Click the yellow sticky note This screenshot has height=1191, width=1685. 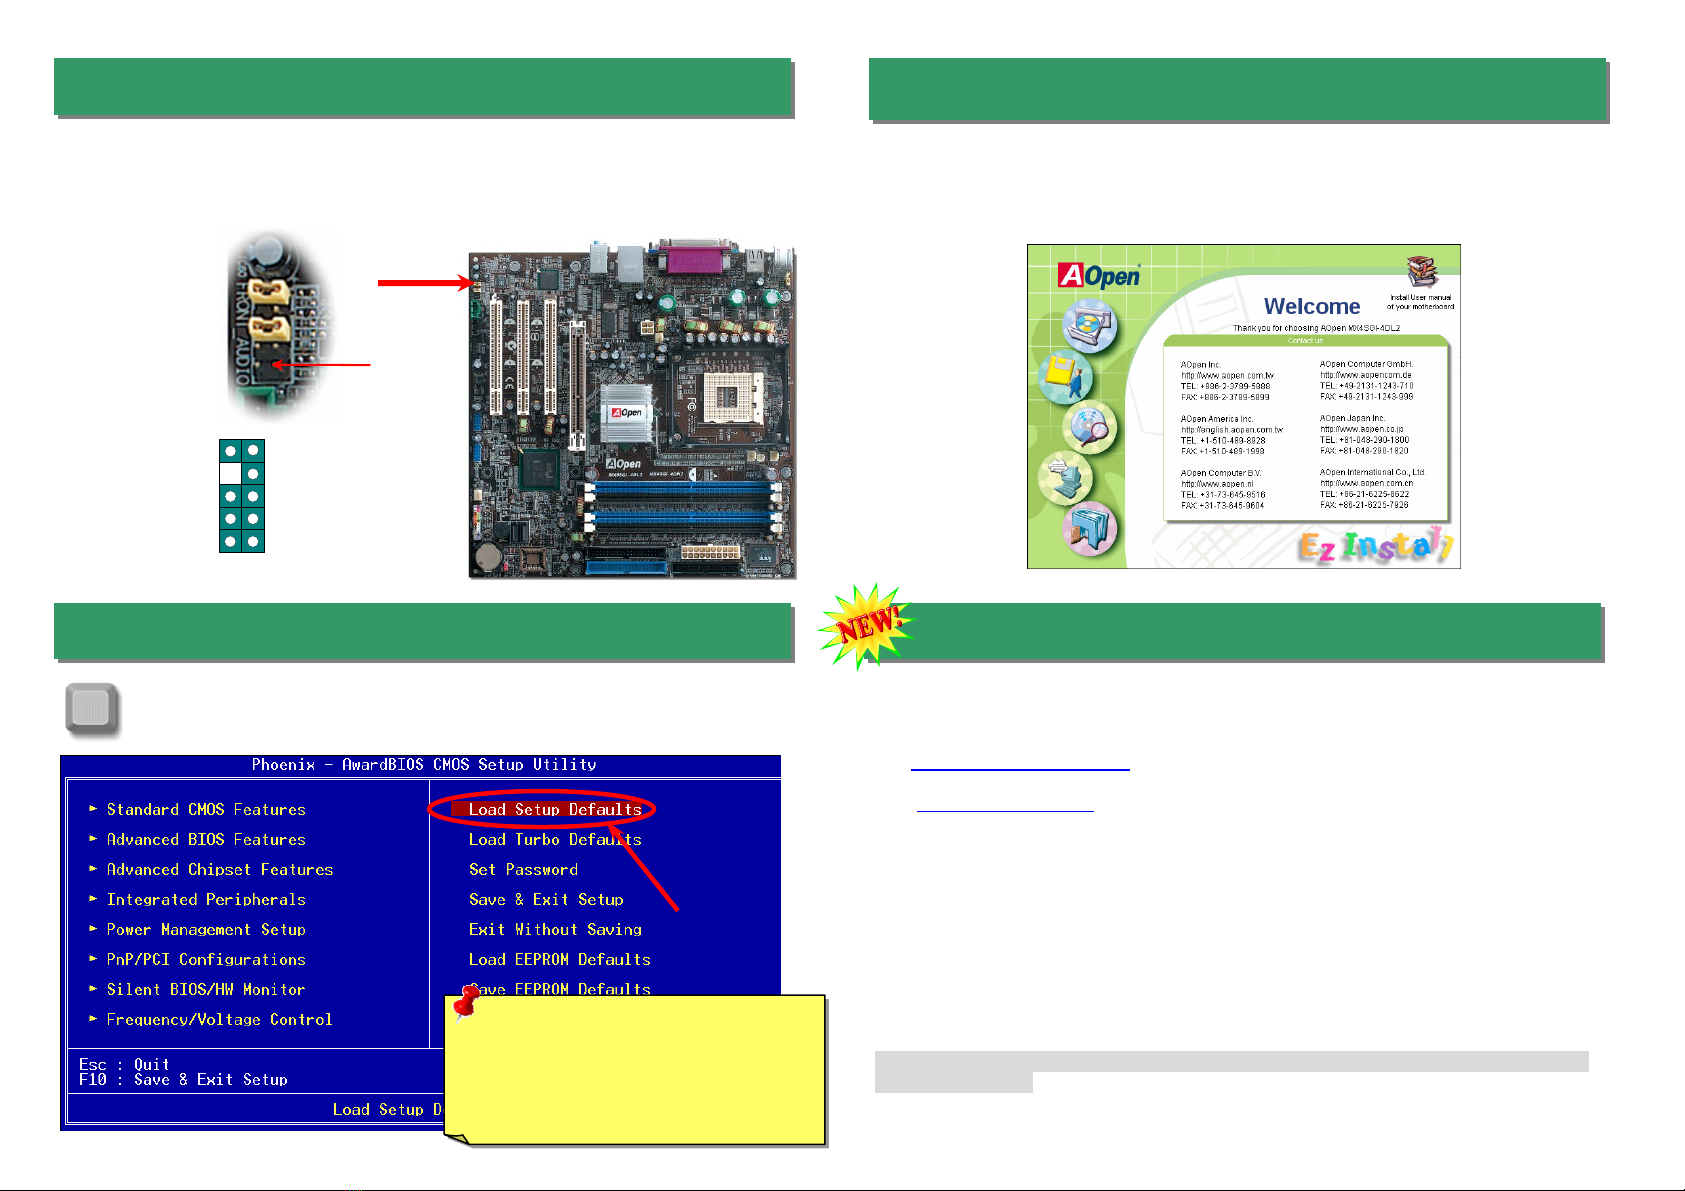pos(634,1069)
